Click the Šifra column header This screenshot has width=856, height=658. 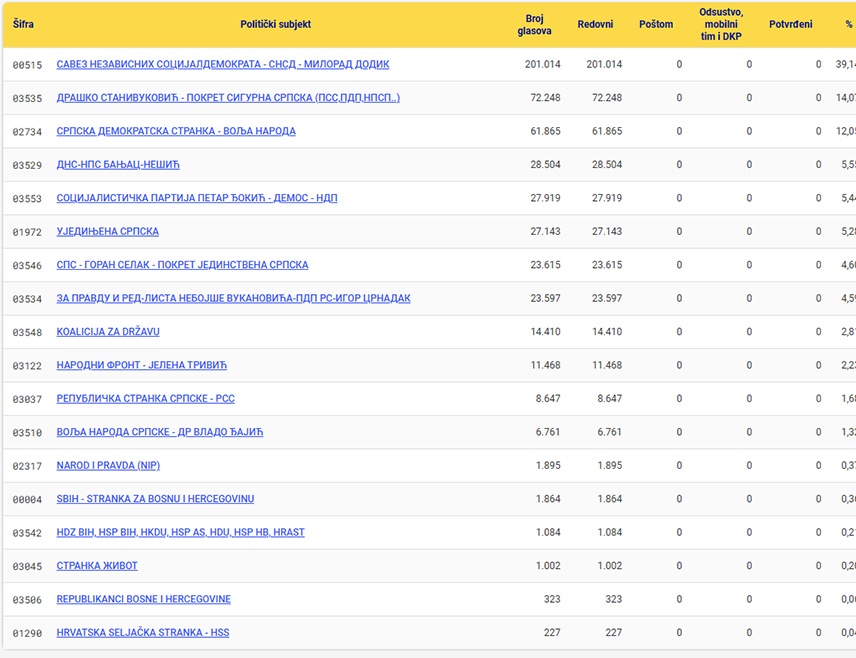pos(23,24)
